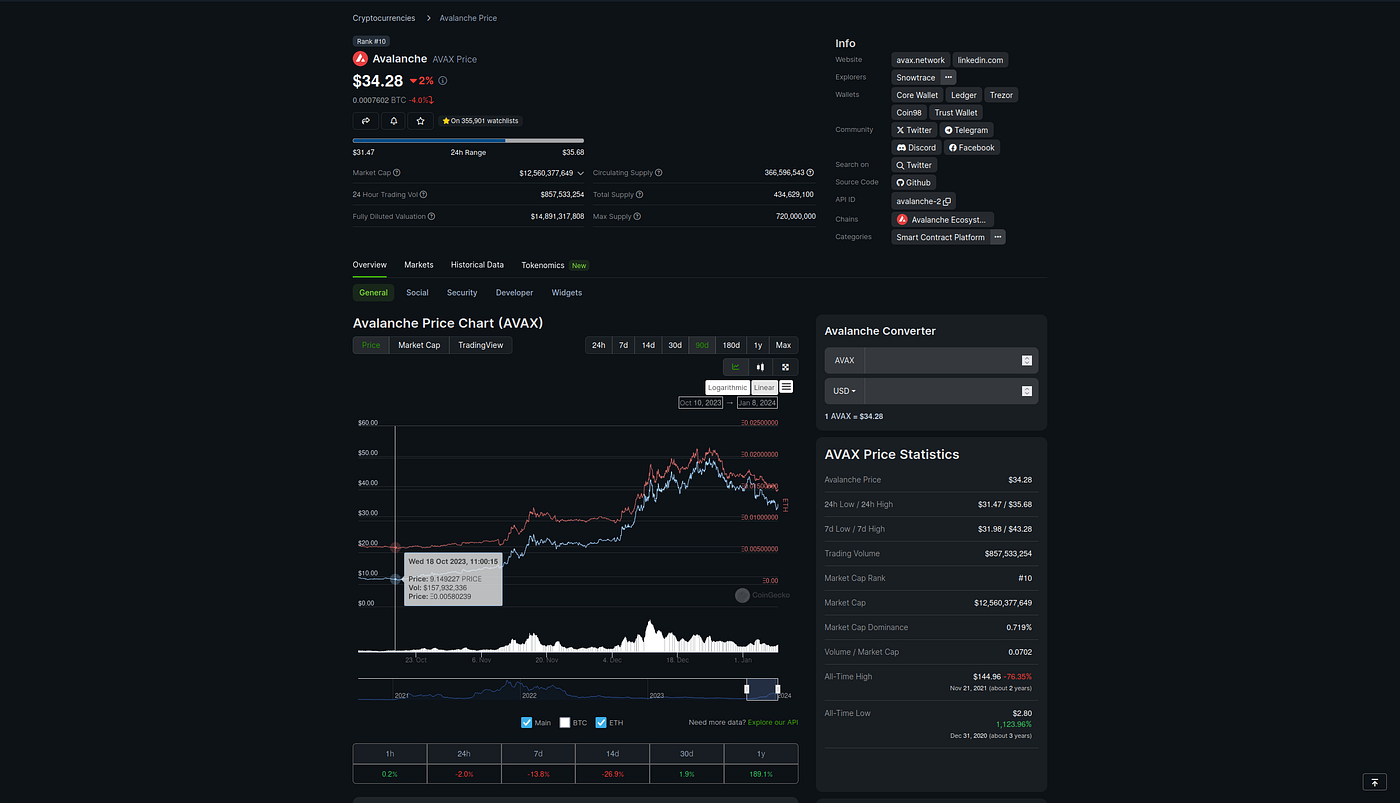
Task: Open the Total Supply help icon
Action: click(640, 195)
